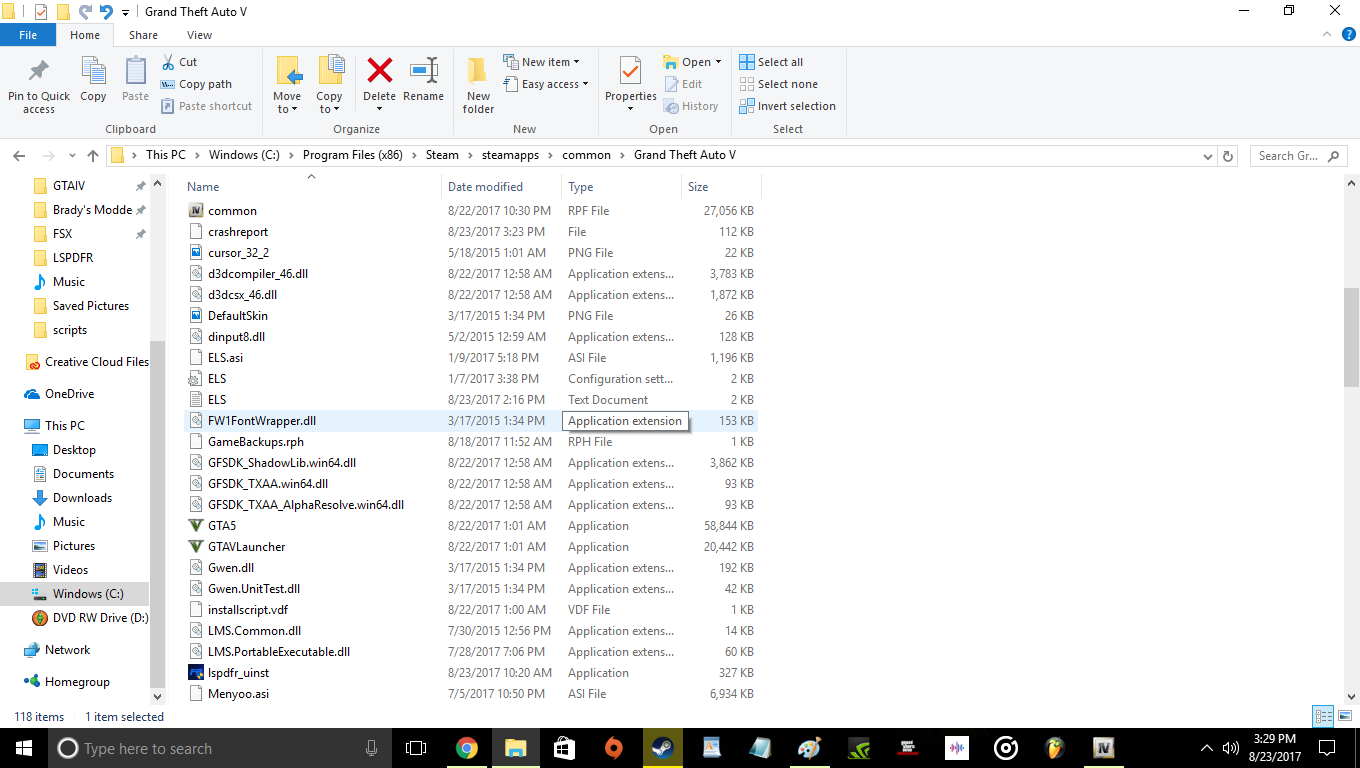The width and height of the screenshot is (1360, 768).
Task: Click Select all in ribbon
Action: (771, 62)
